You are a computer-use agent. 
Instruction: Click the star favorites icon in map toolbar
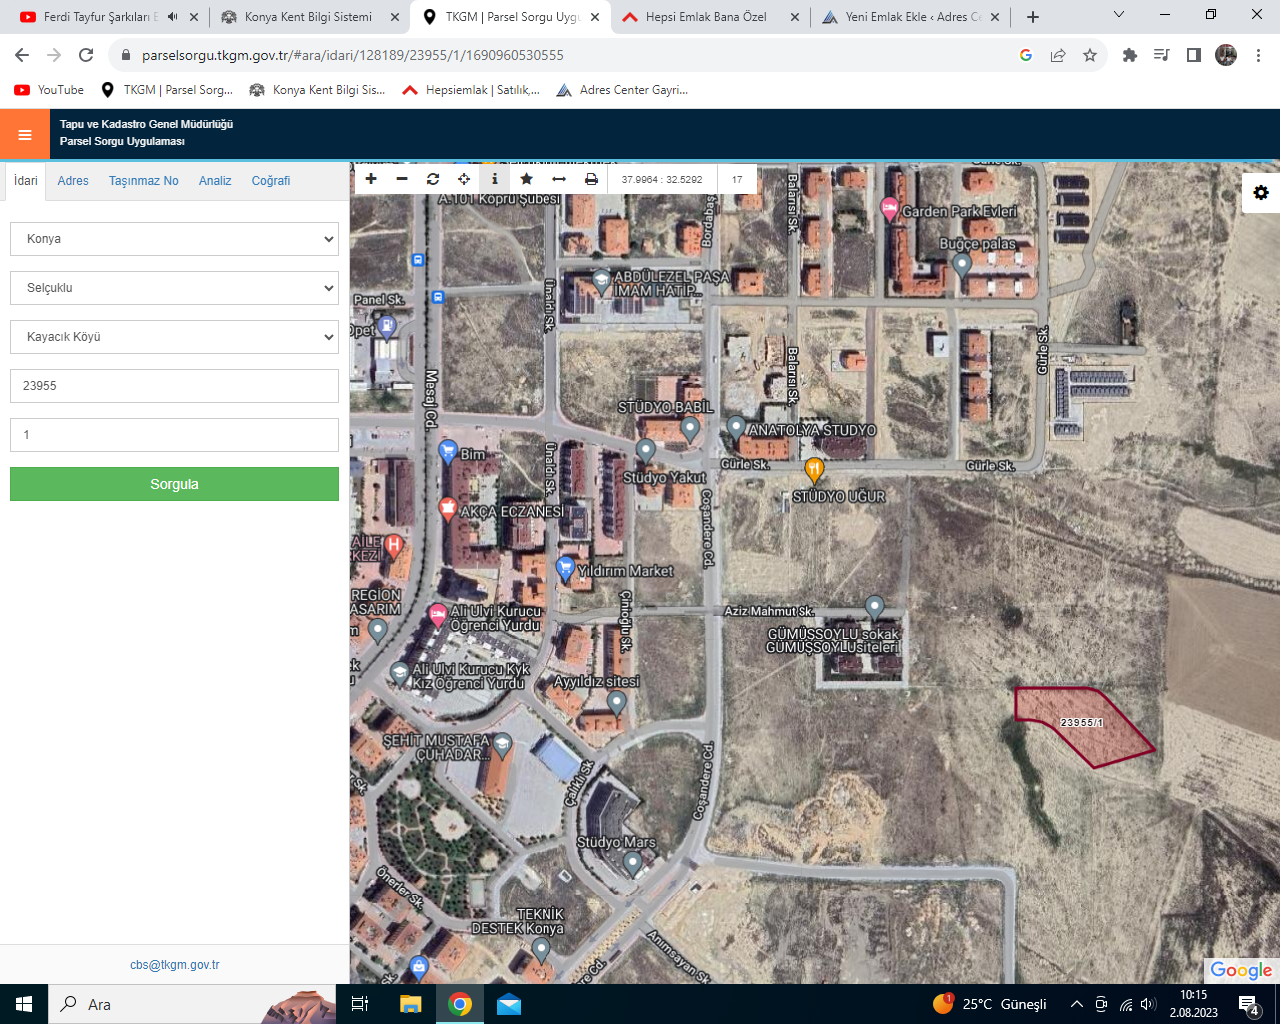click(527, 179)
